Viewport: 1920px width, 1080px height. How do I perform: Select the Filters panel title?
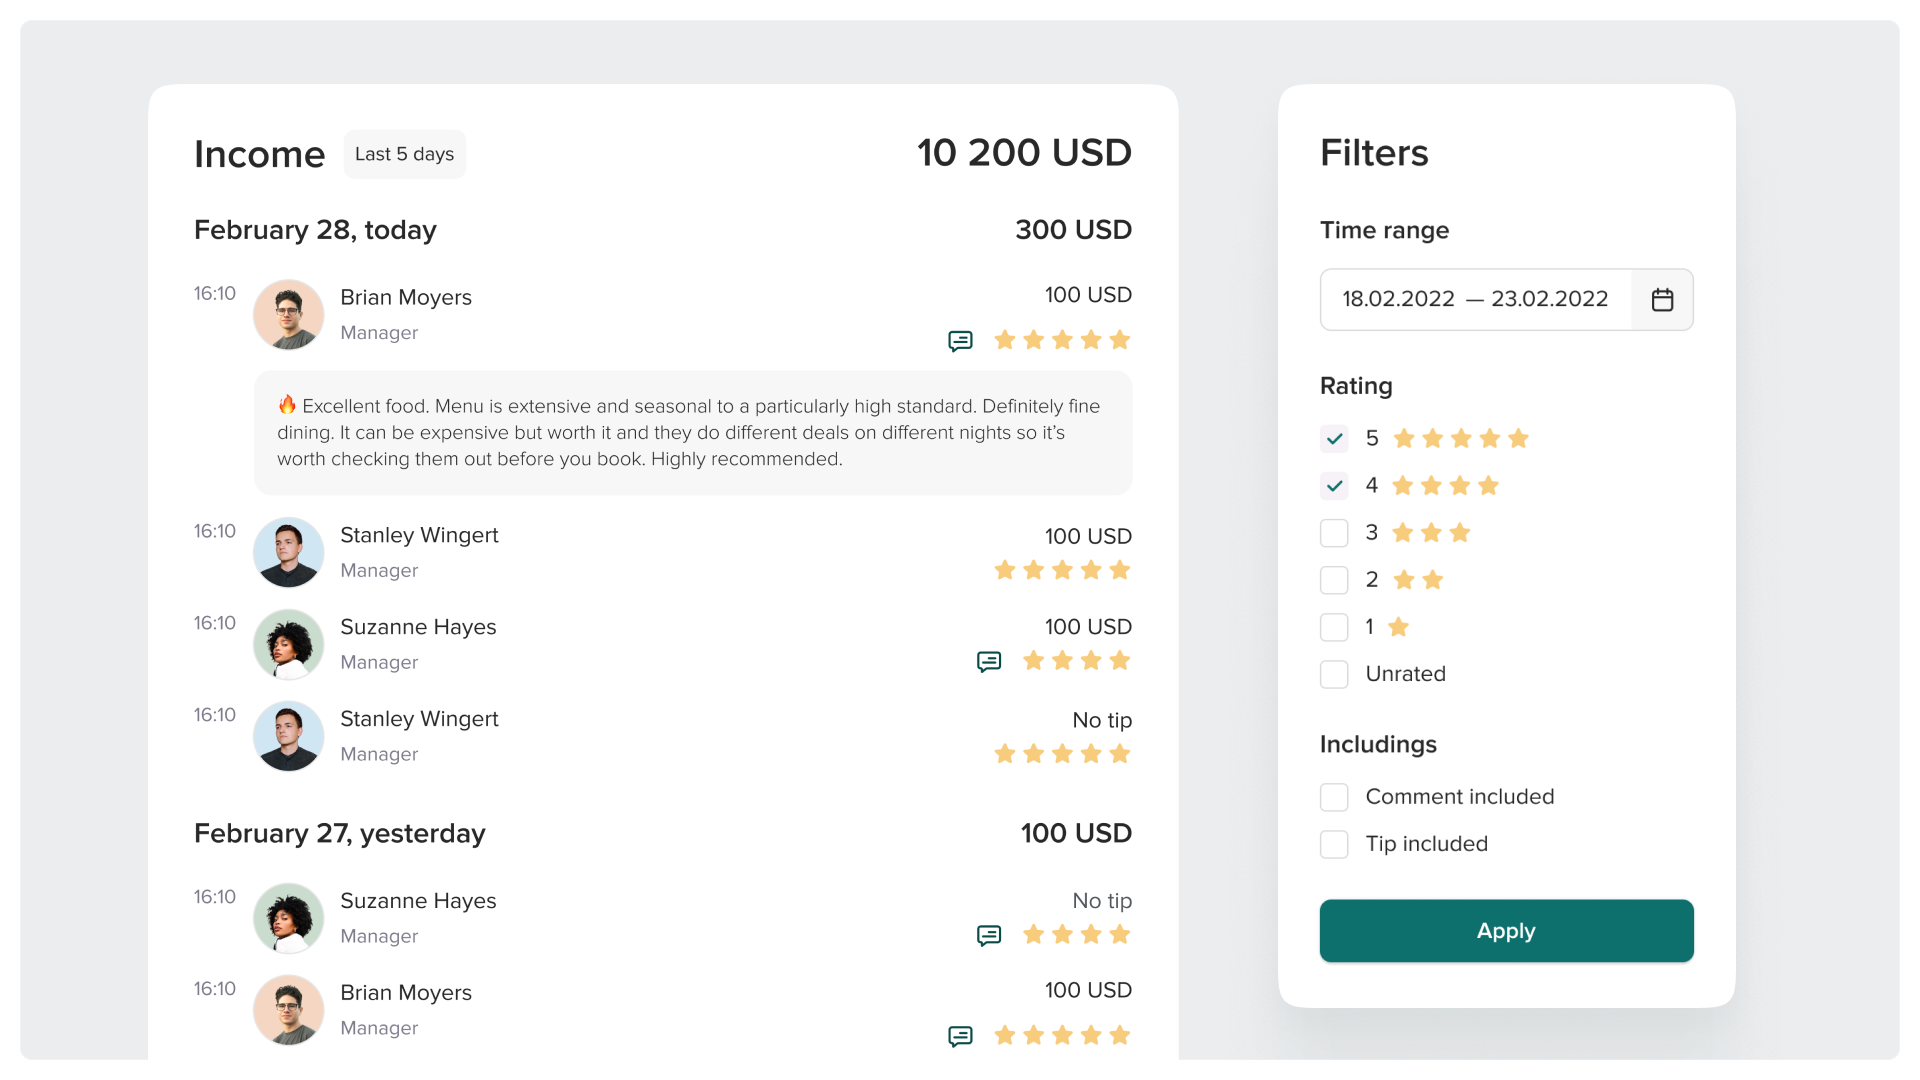pos(1374,153)
